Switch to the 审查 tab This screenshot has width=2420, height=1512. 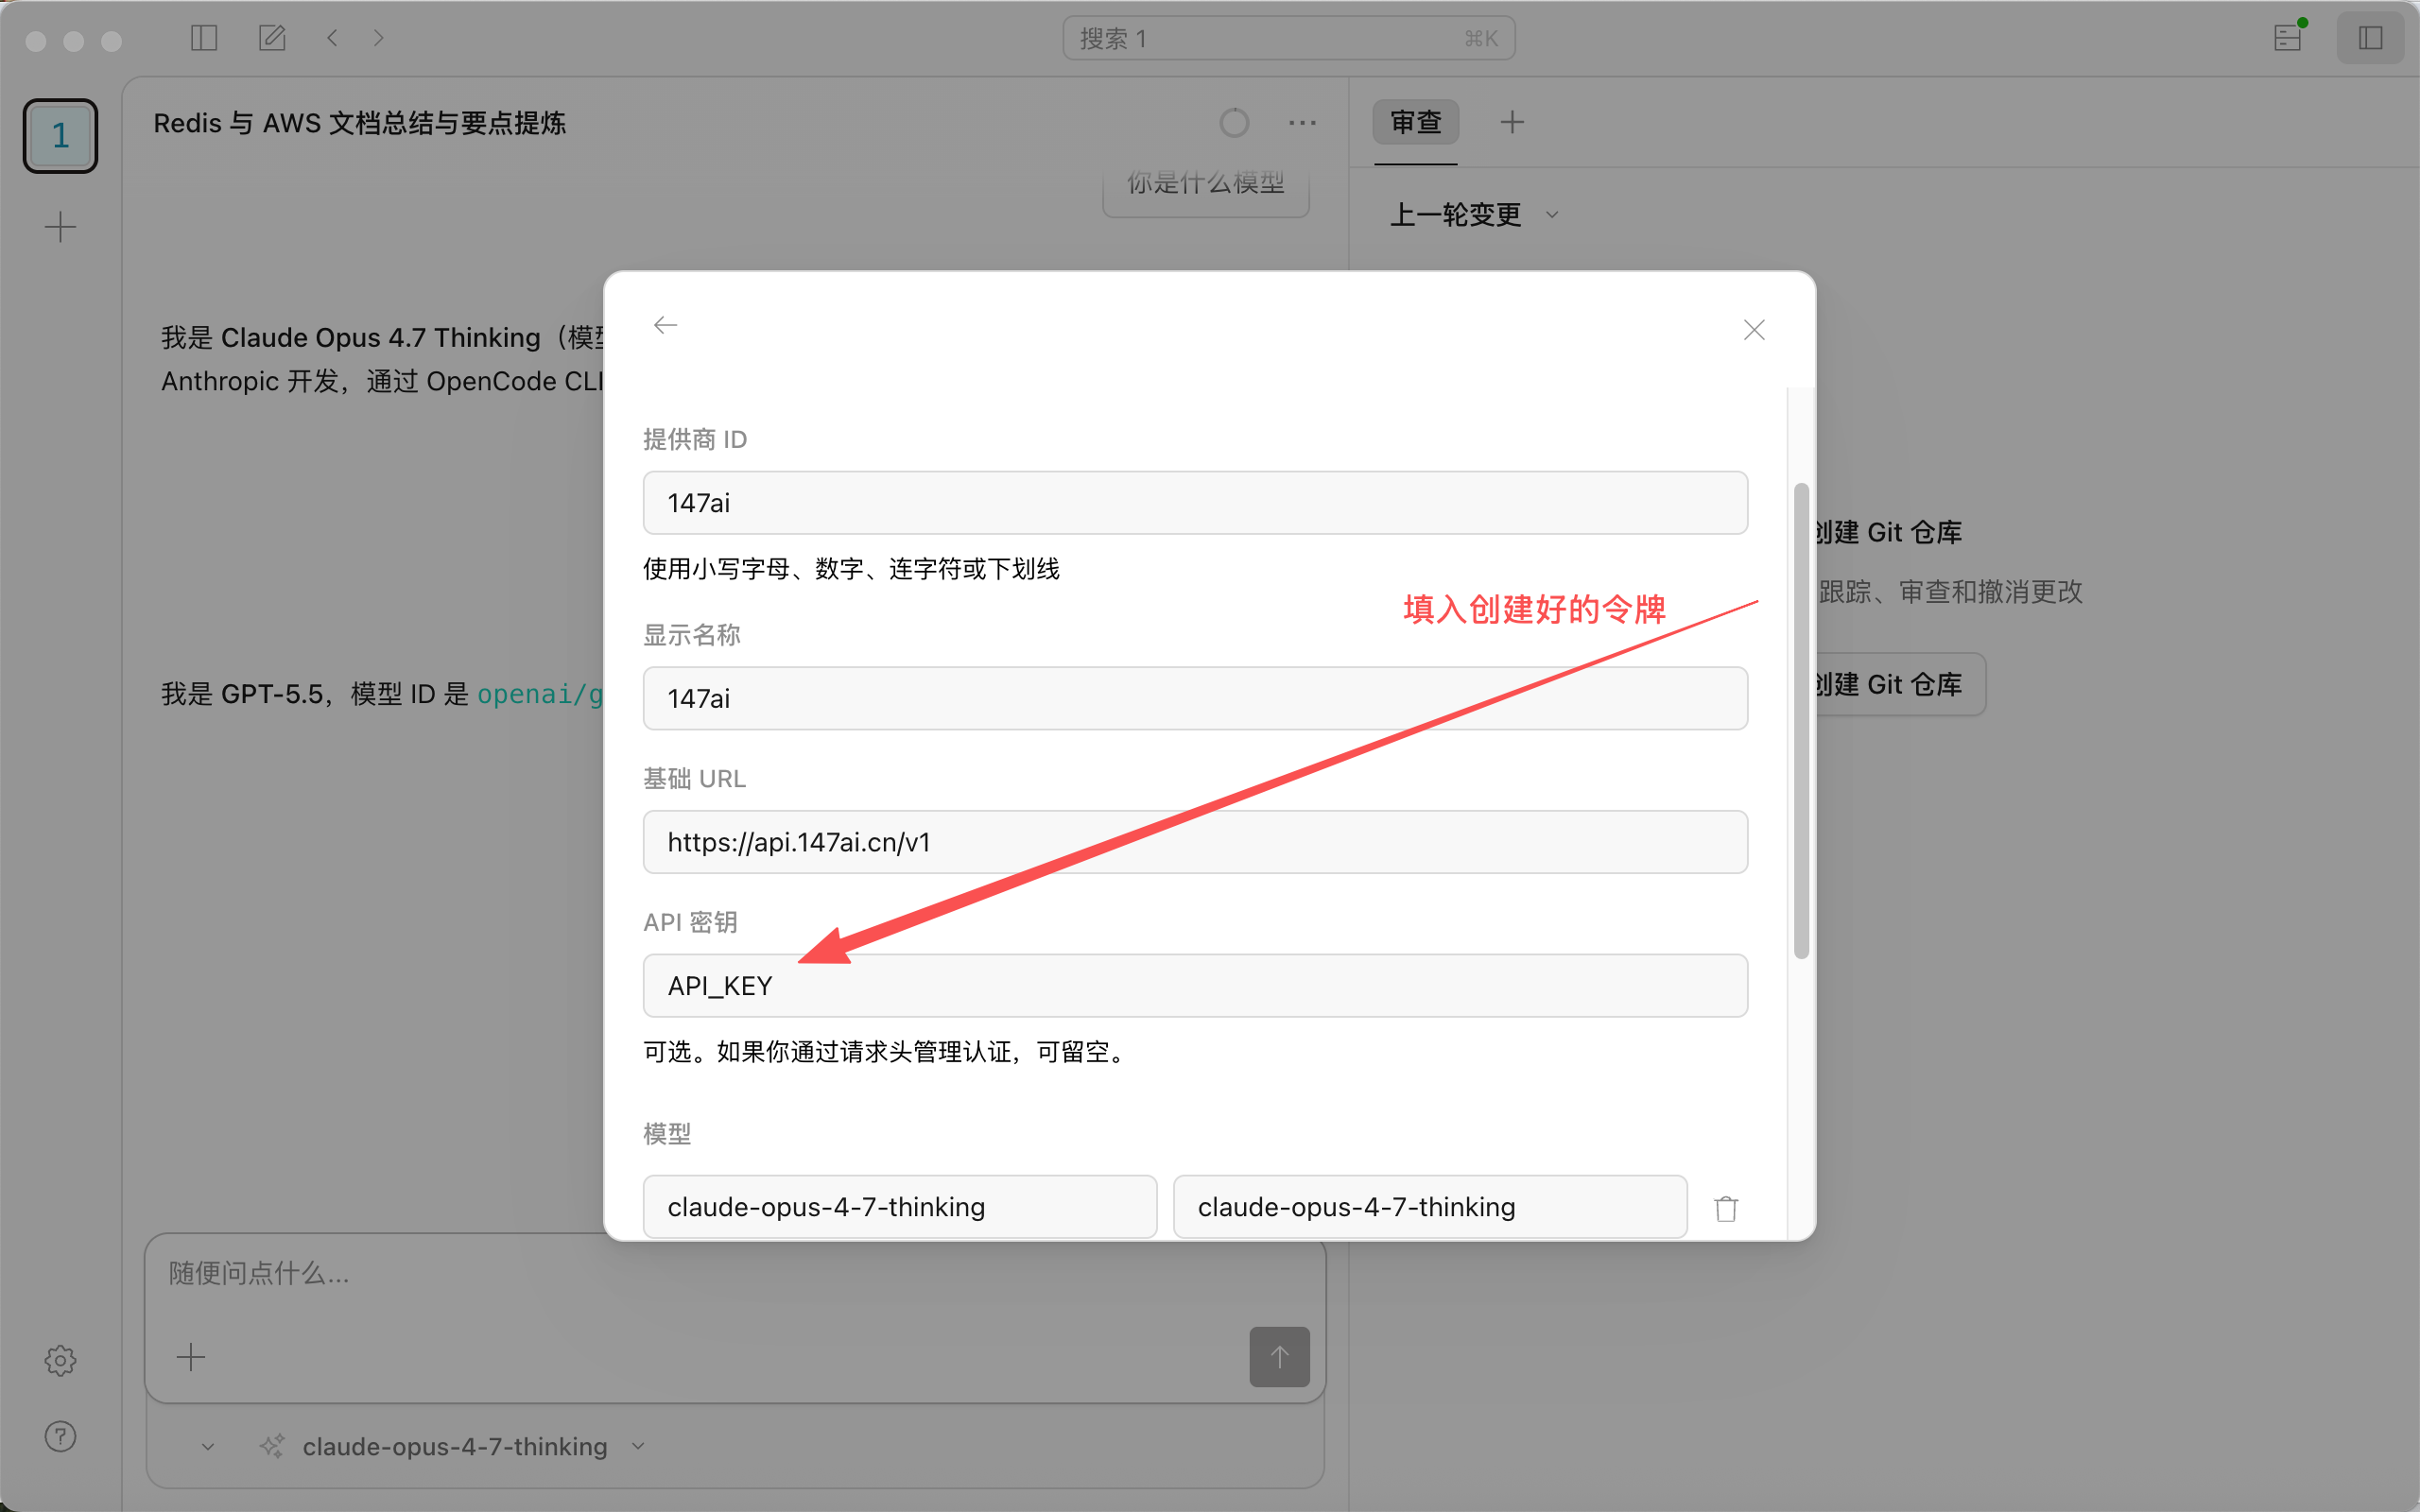1415,122
